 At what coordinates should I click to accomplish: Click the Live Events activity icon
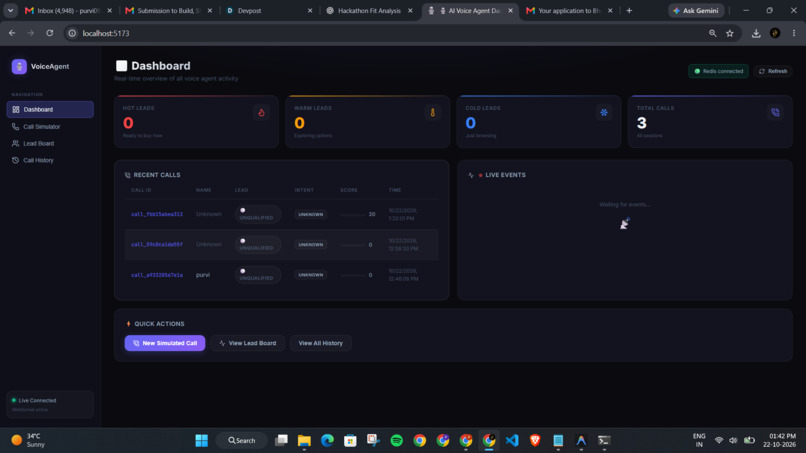click(471, 175)
